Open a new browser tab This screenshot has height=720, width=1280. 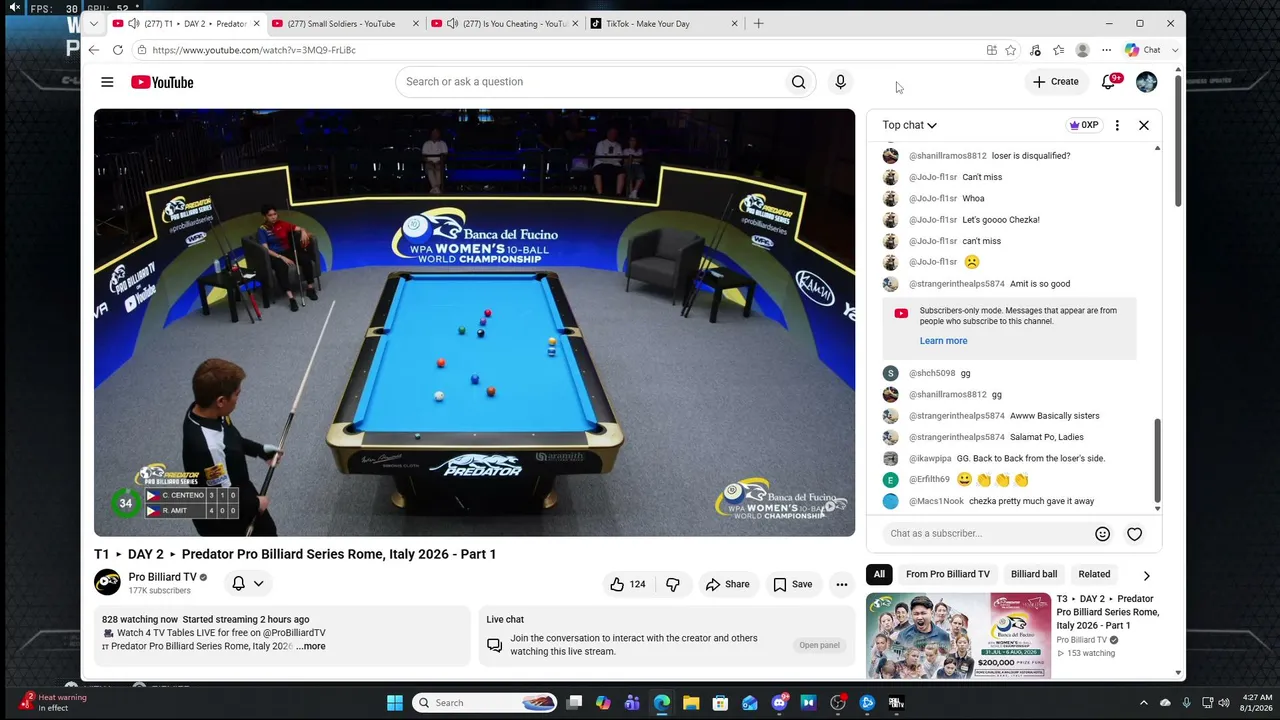[758, 23]
